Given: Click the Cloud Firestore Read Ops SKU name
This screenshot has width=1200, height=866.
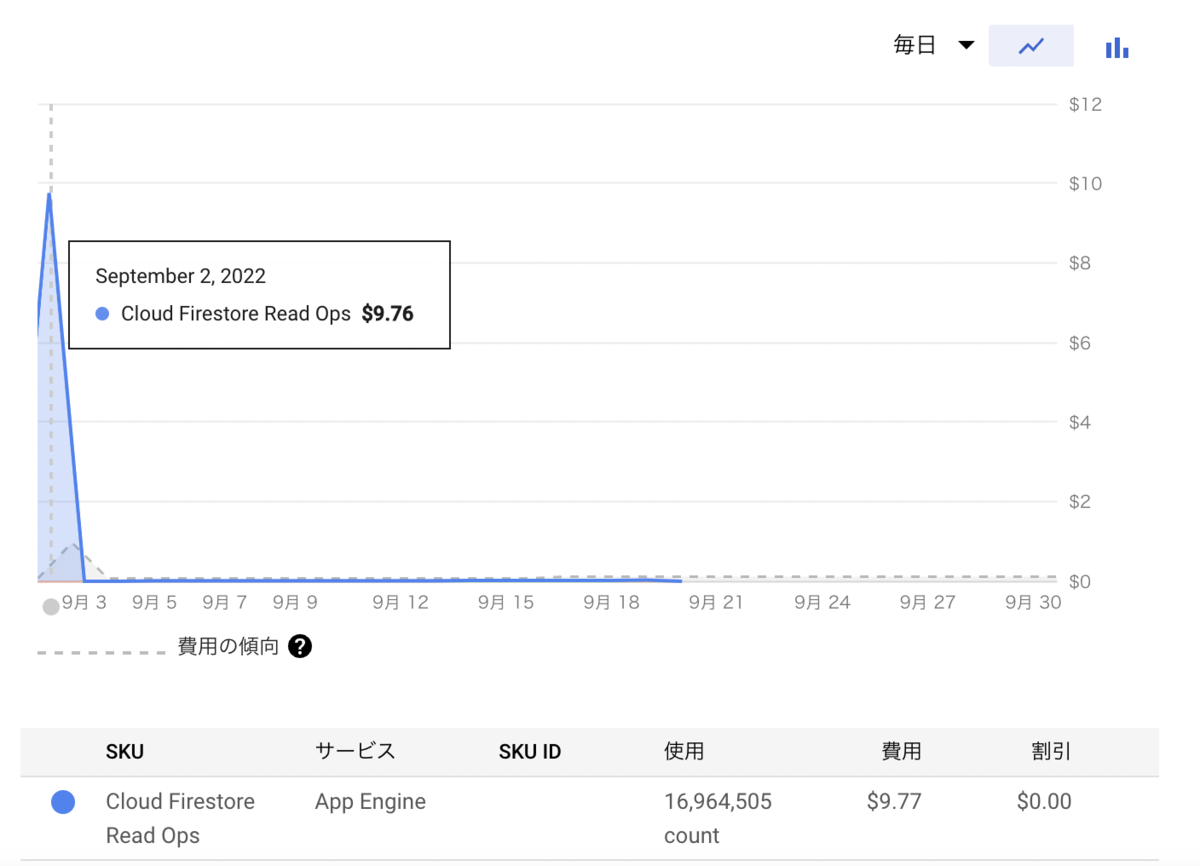Looking at the screenshot, I should tap(180, 818).
